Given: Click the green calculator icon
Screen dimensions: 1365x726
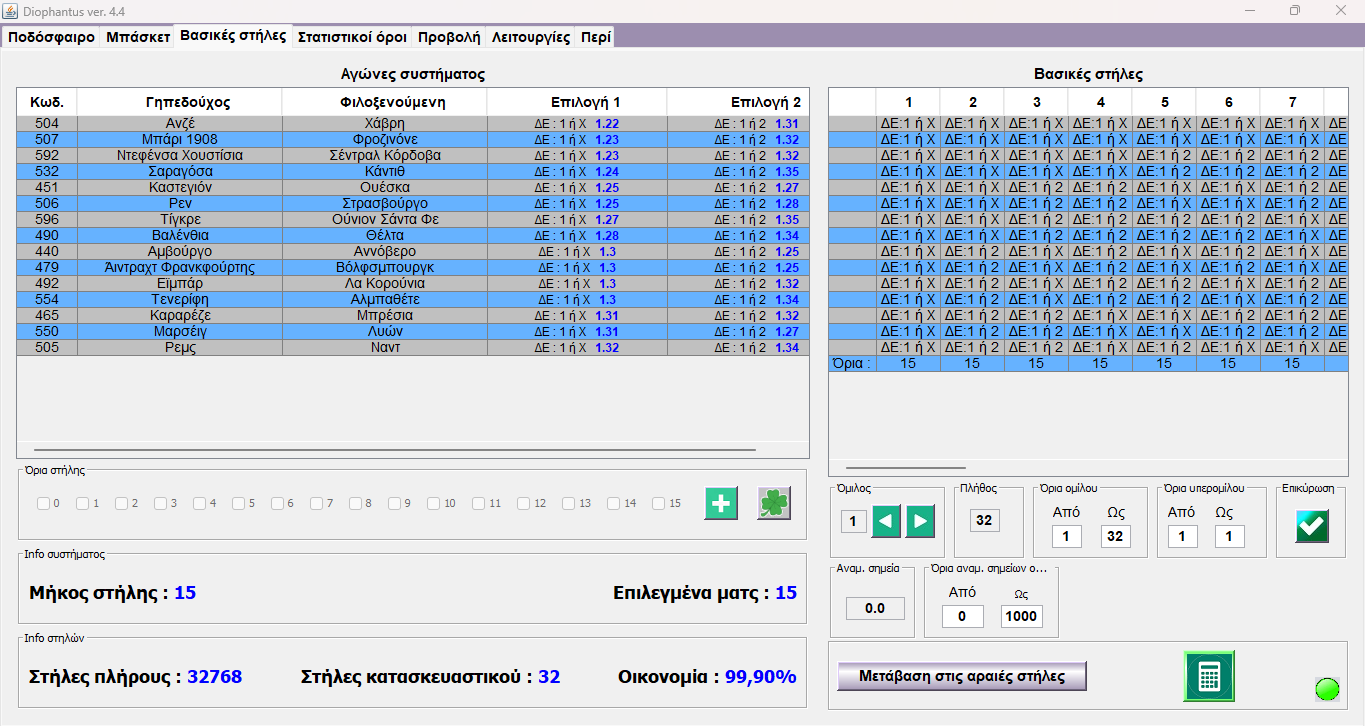Looking at the screenshot, I should point(1209,676).
